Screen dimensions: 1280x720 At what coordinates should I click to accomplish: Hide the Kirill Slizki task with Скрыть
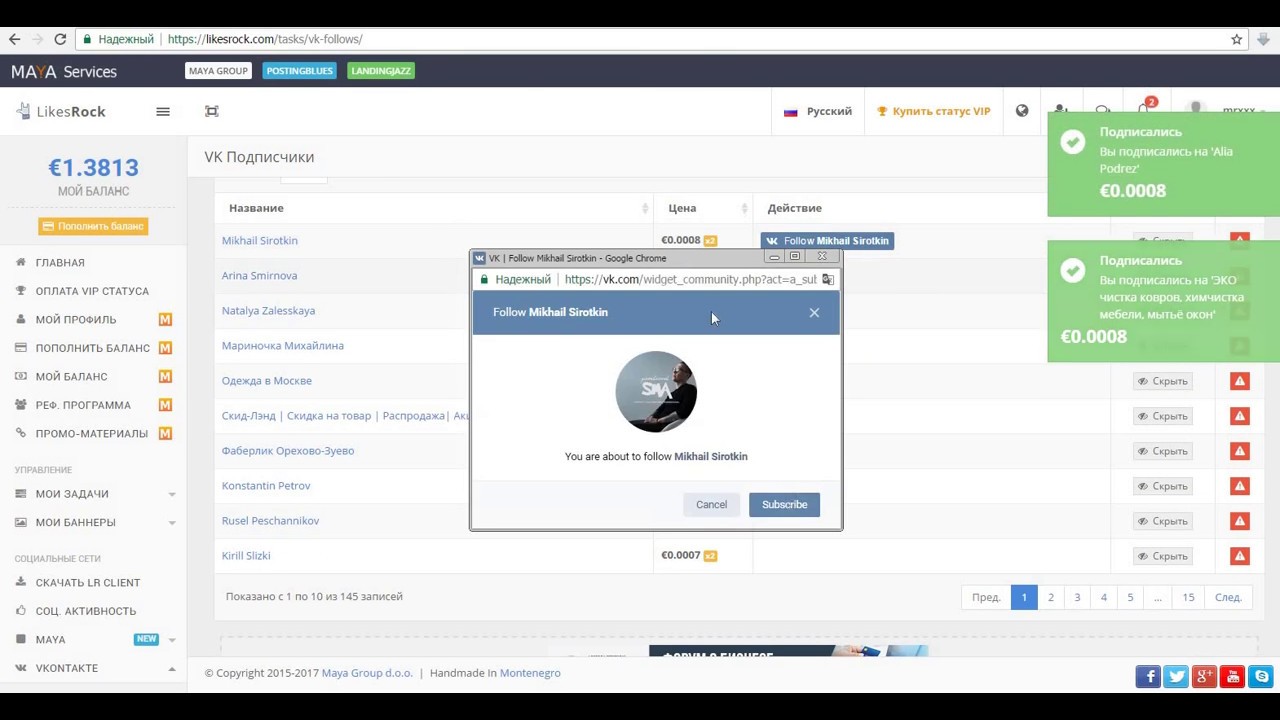[1162, 556]
